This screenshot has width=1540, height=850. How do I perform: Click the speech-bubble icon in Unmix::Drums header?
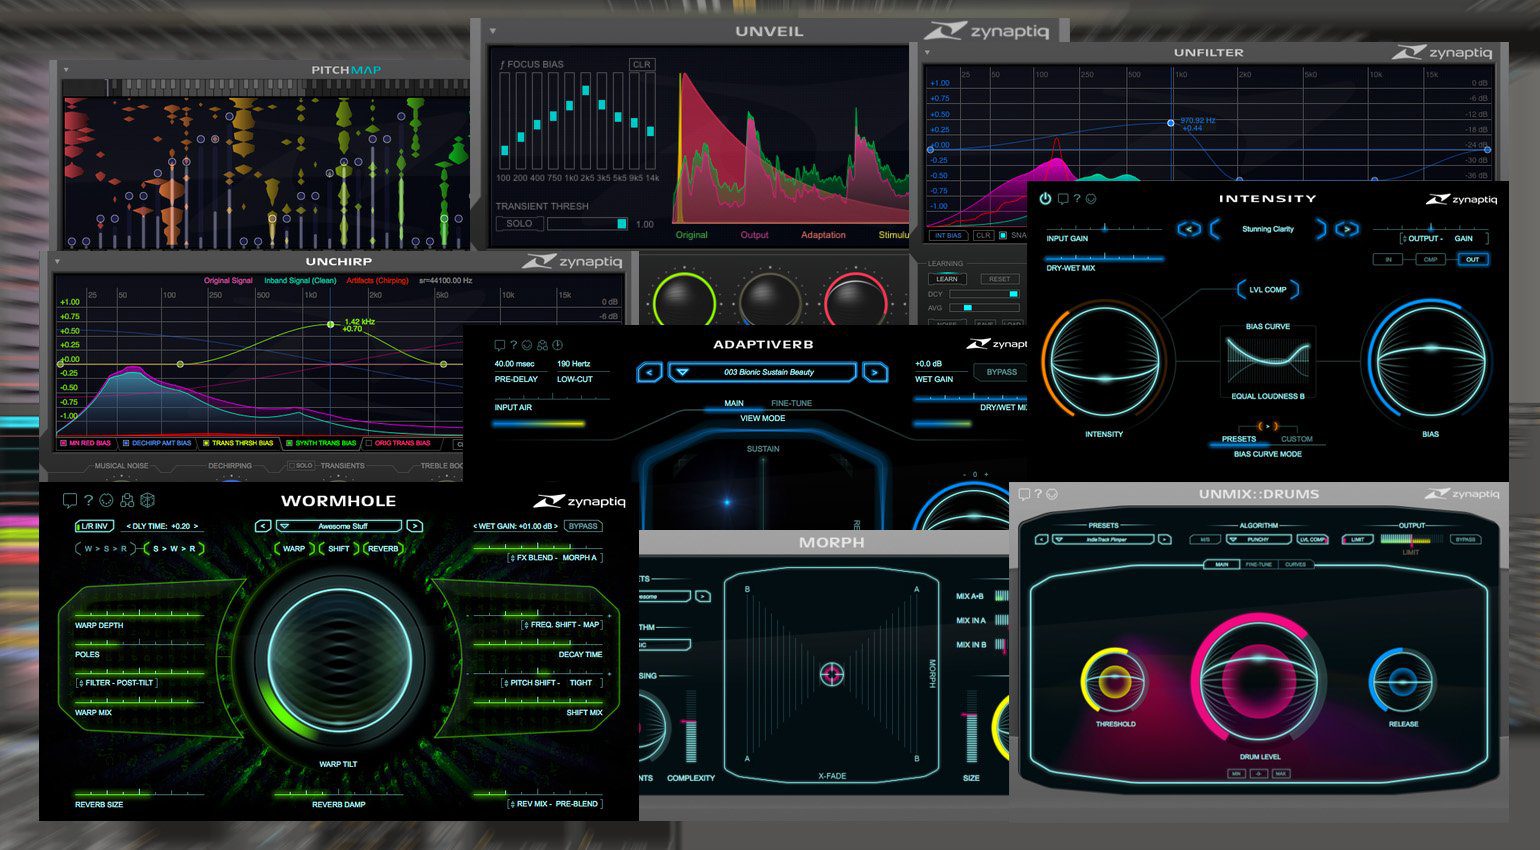(1025, 494)
